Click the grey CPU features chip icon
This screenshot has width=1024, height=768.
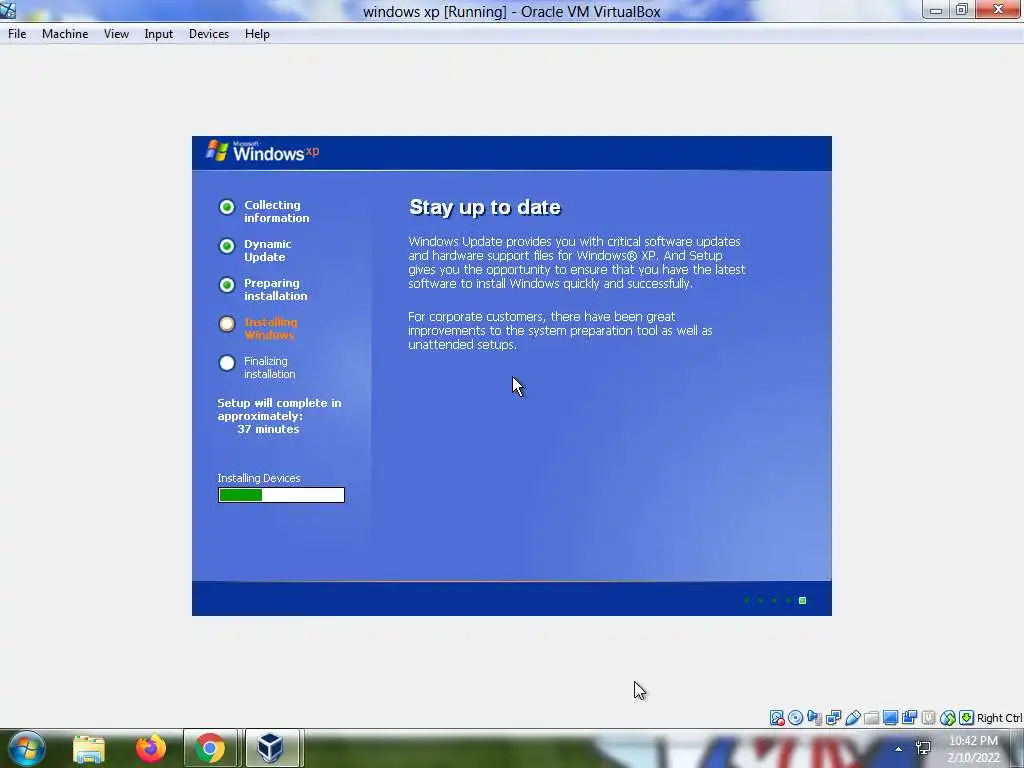(928, 718)
